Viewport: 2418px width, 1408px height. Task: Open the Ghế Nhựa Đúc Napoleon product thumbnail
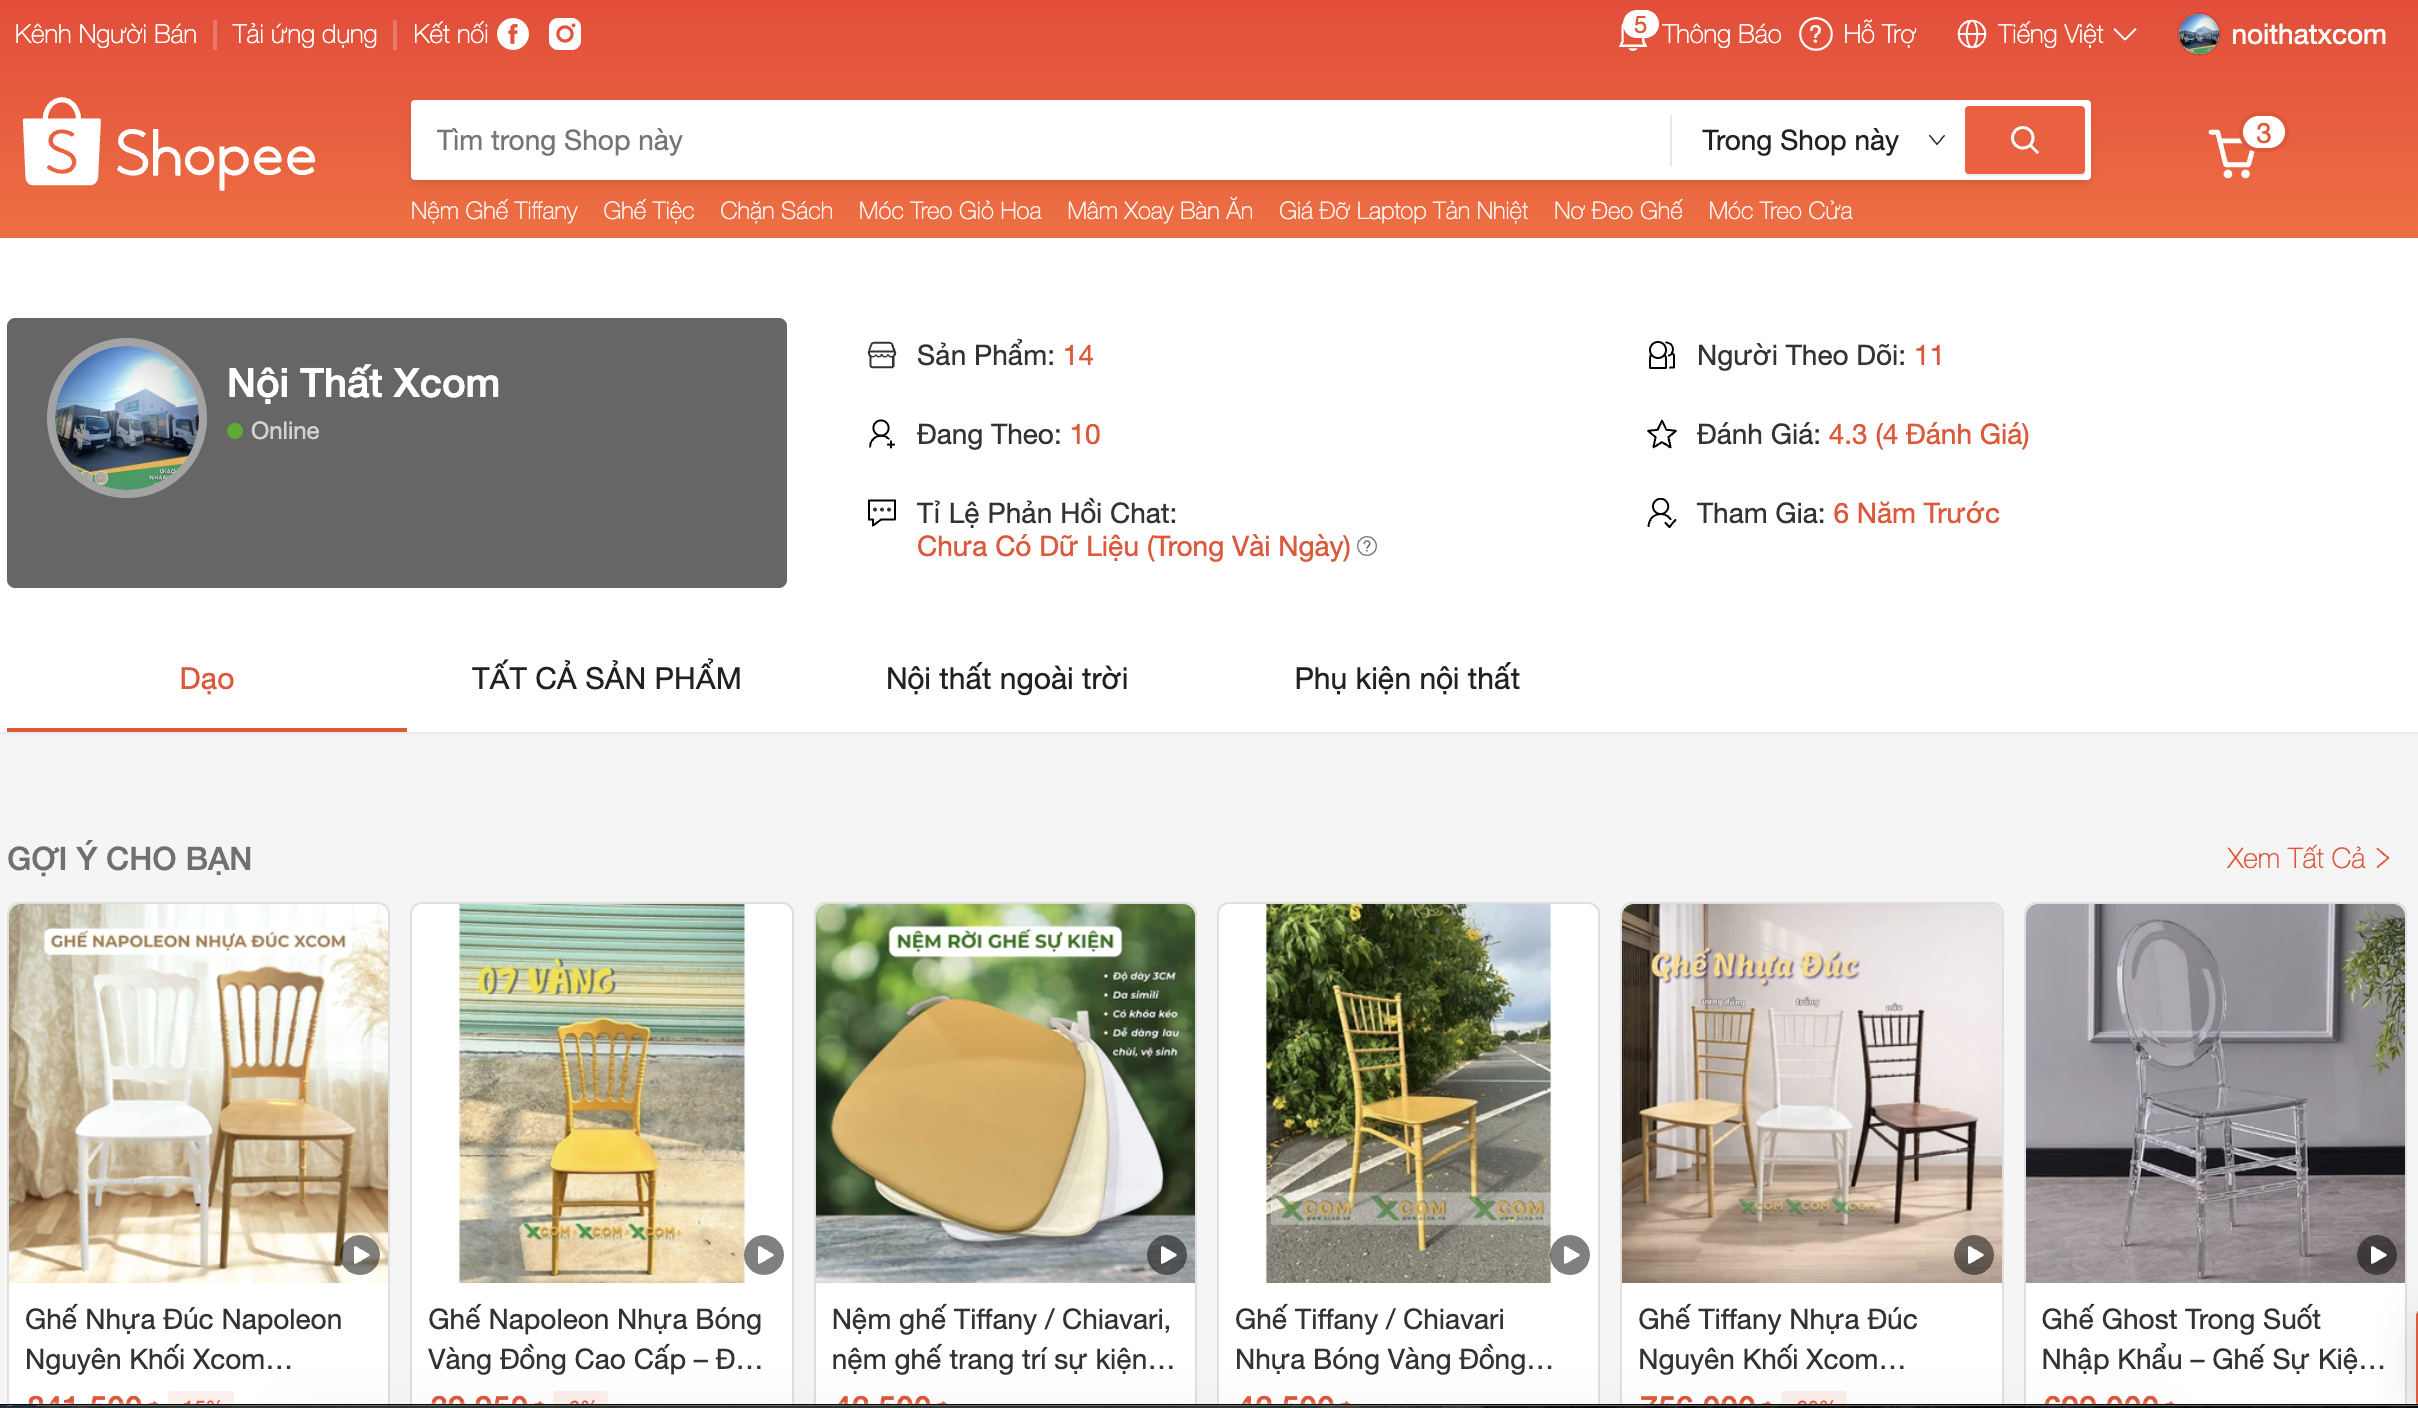tap(199, 1092)
